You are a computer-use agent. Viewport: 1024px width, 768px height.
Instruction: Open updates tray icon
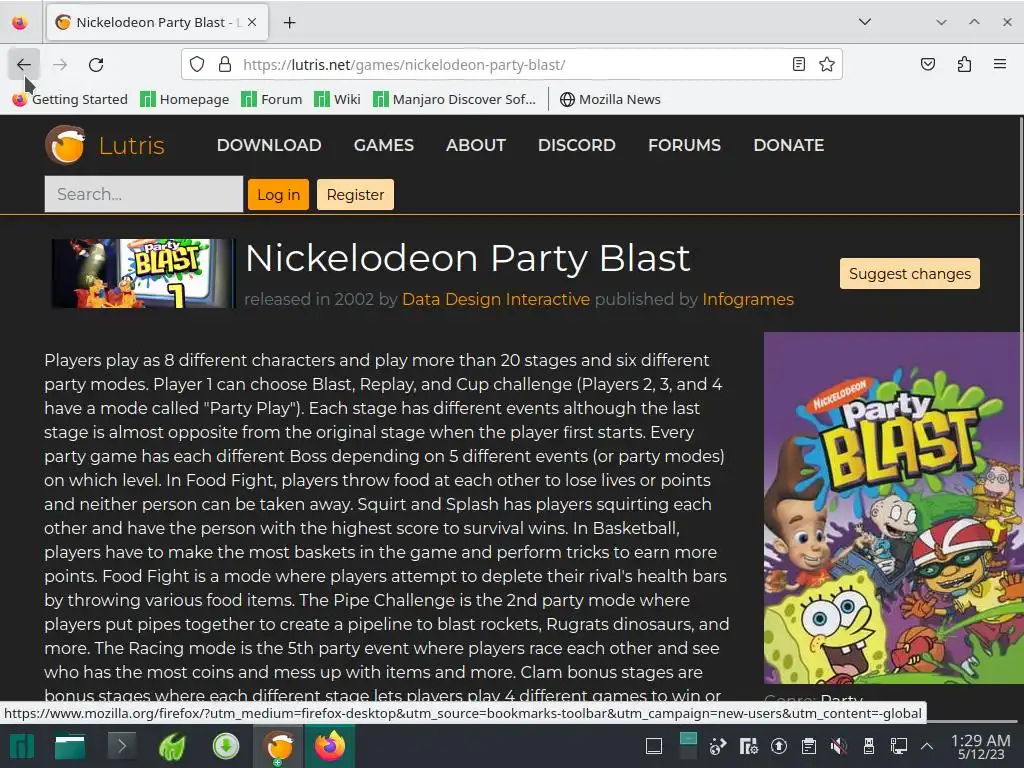pyautogui.click(x=778, y=746)
